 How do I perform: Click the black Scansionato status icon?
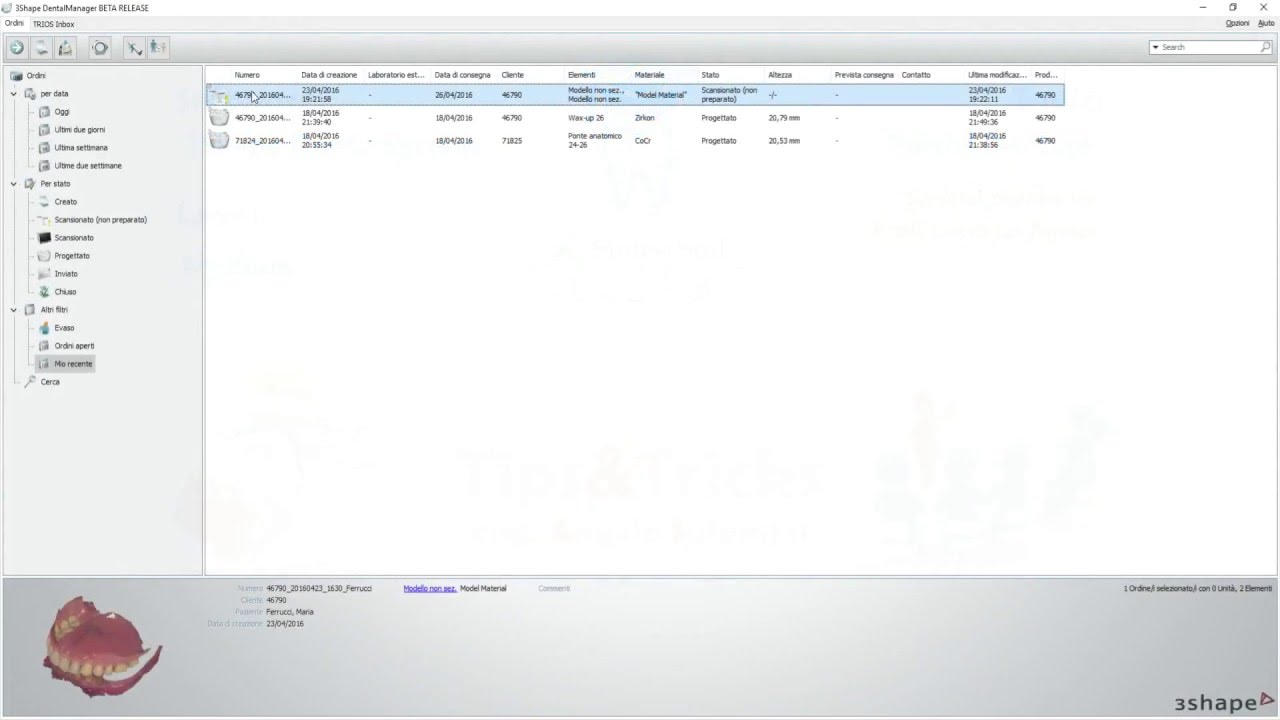click(44, 238)
